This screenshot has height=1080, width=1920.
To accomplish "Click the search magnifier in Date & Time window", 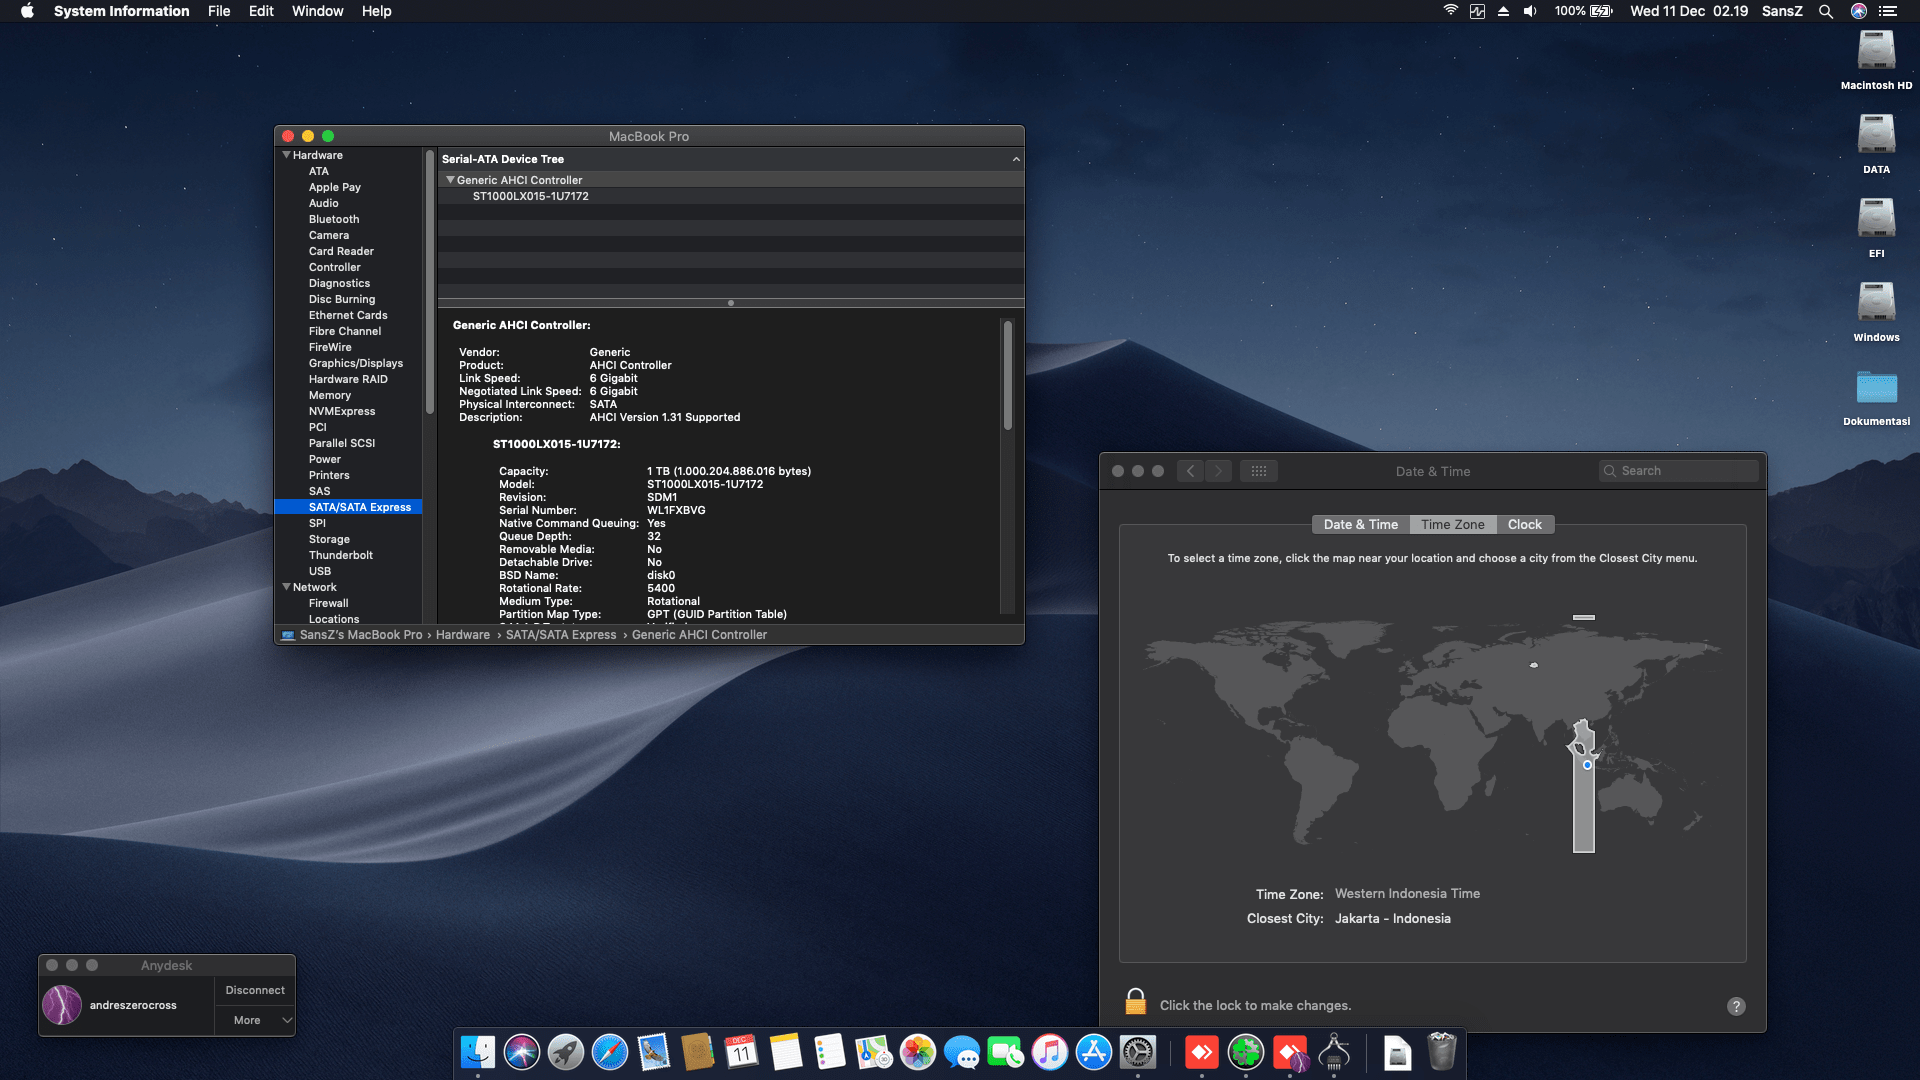I will pyautogui.click(x=1609, y=470).
